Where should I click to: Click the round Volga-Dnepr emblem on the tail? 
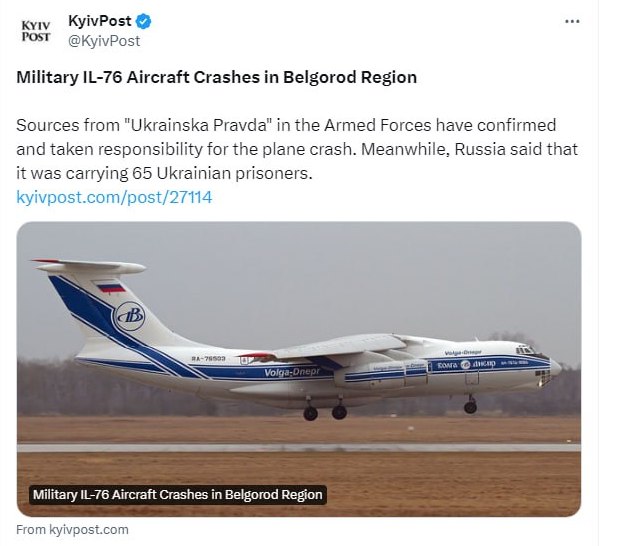[128, 318]
